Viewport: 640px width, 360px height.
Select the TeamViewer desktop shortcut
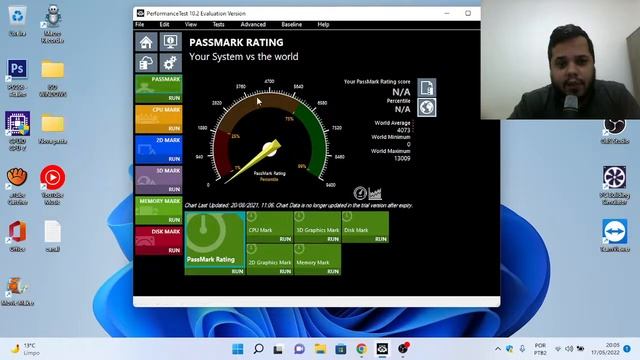(614, 236)
